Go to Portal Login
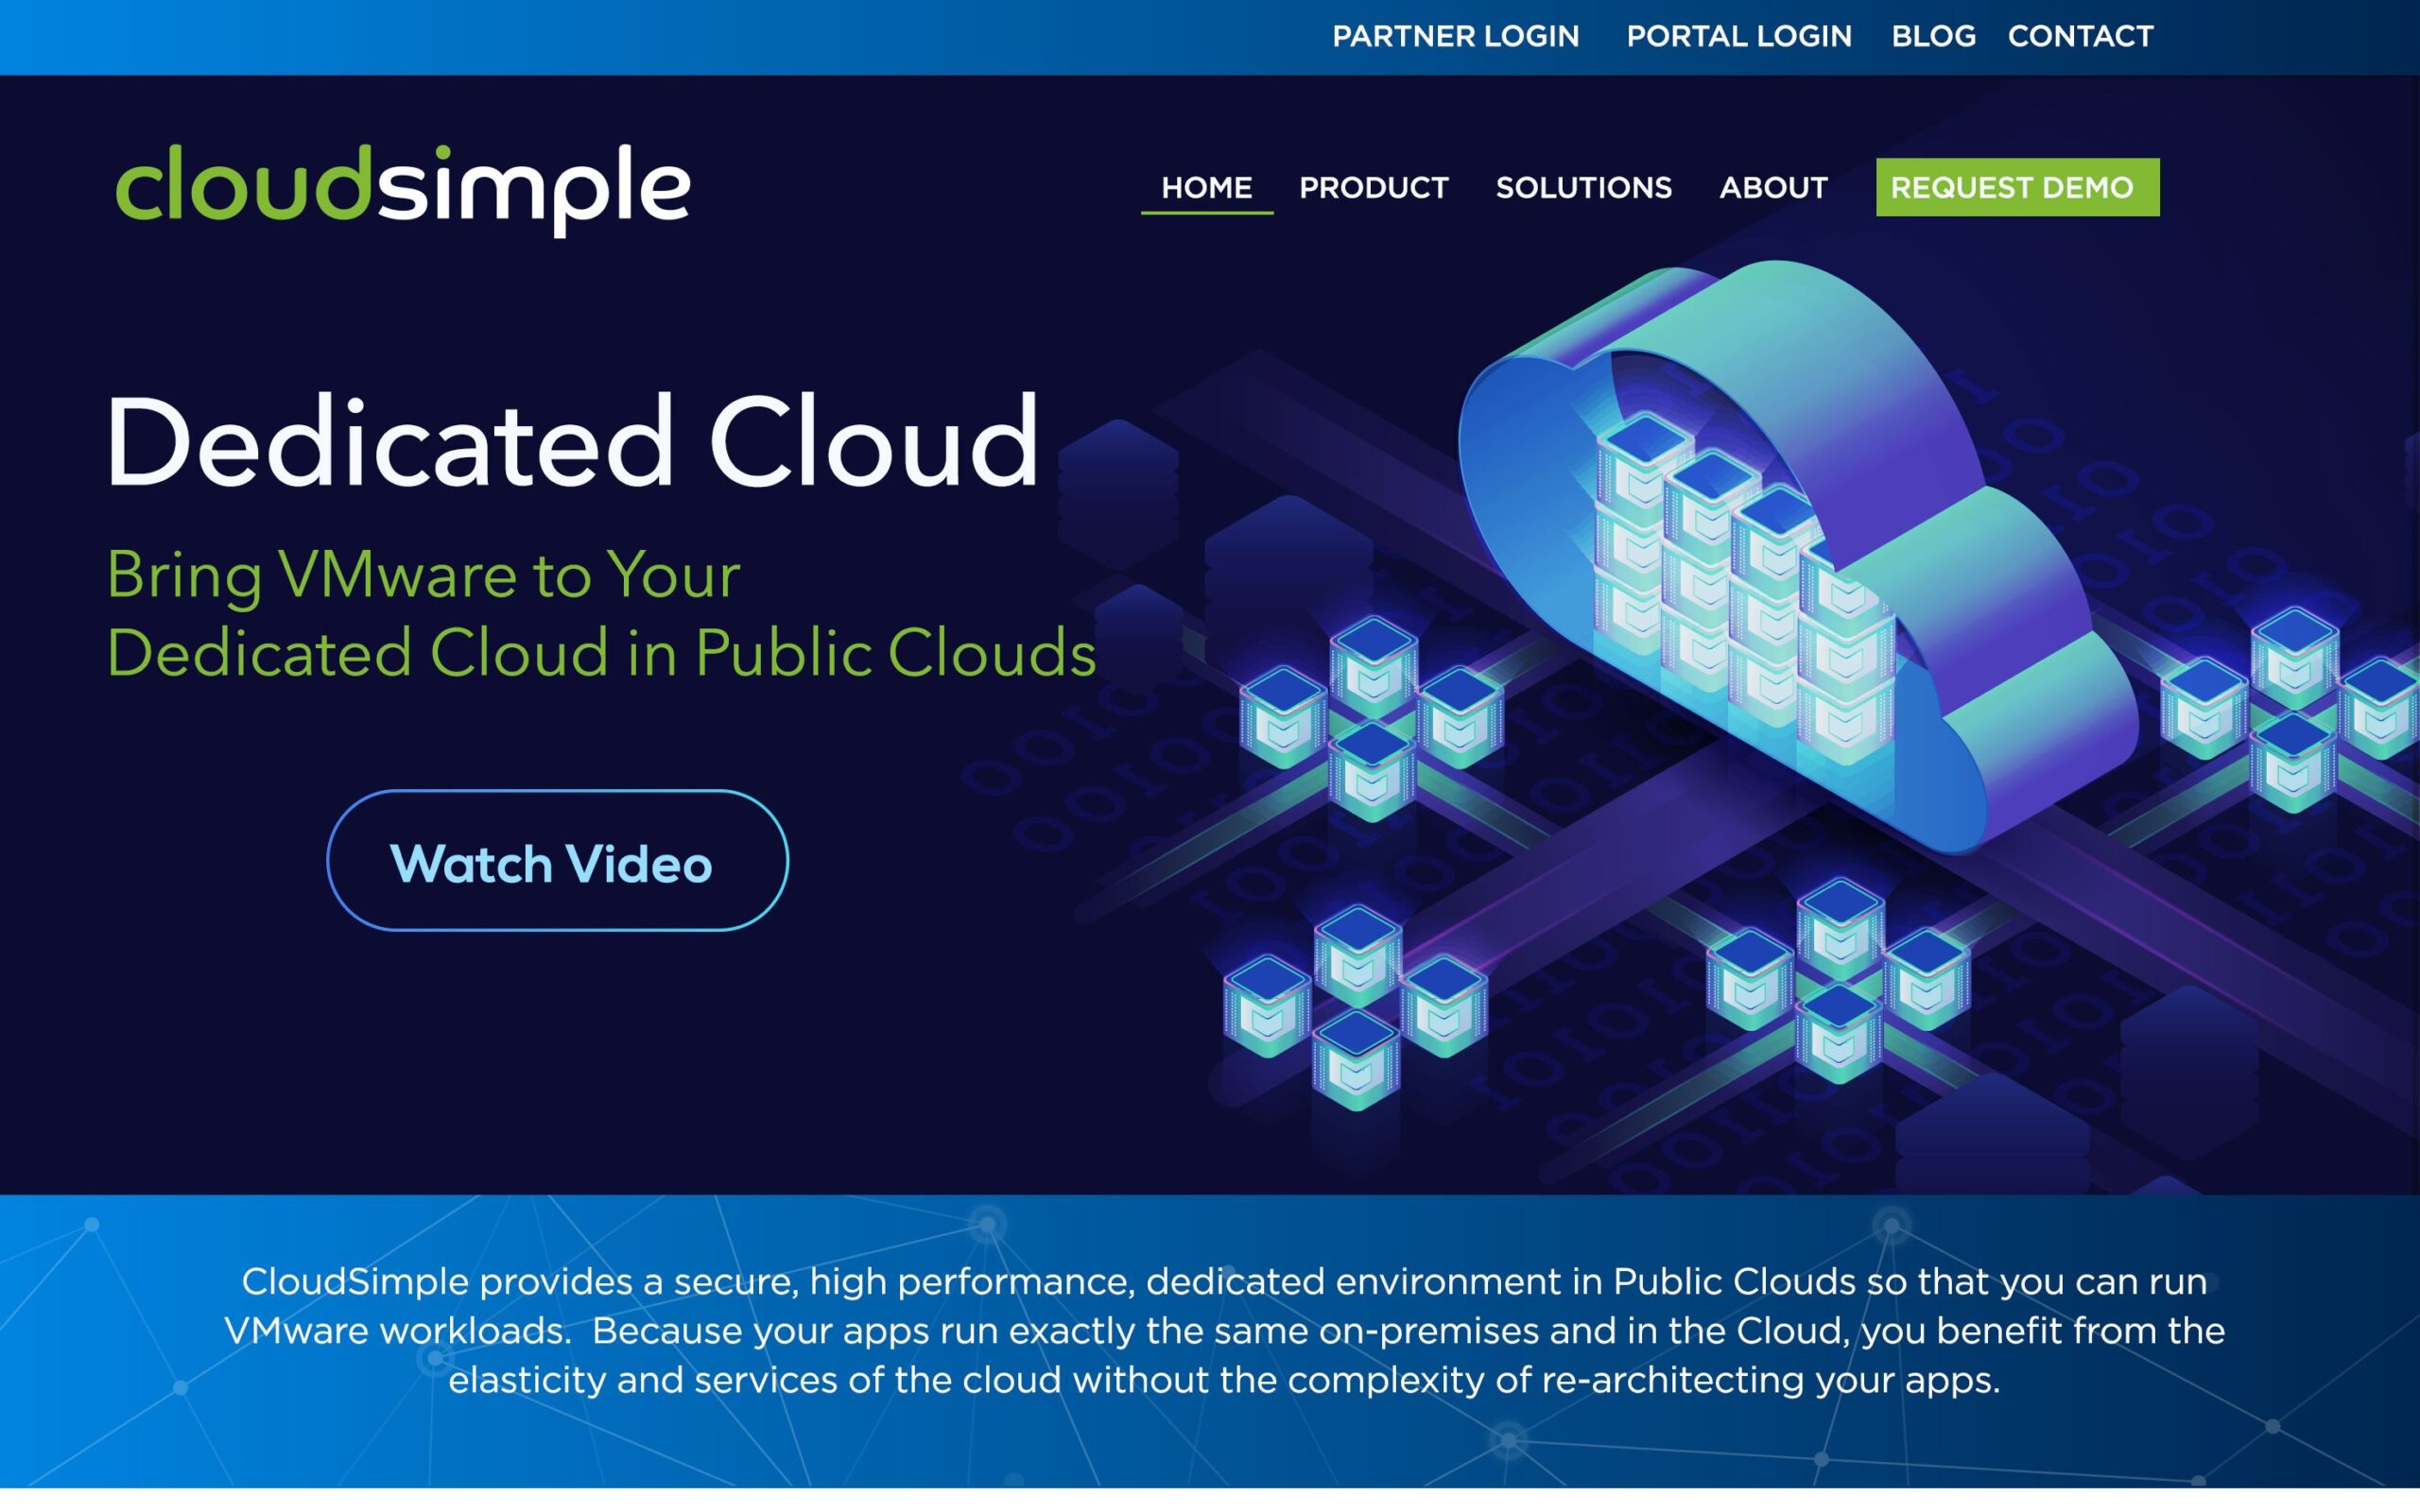The image size is (2420, 1512). (1738, 37)
